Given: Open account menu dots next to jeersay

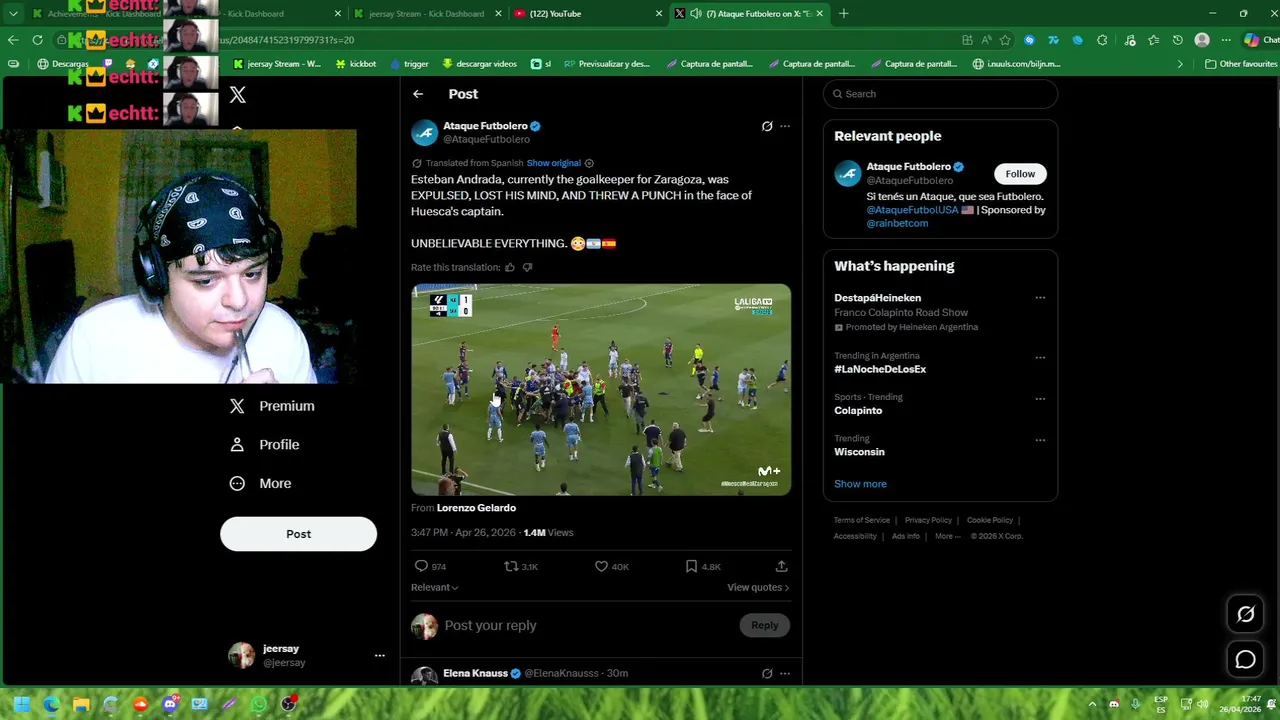Looking at the screenshot, I should coord(379,656).
